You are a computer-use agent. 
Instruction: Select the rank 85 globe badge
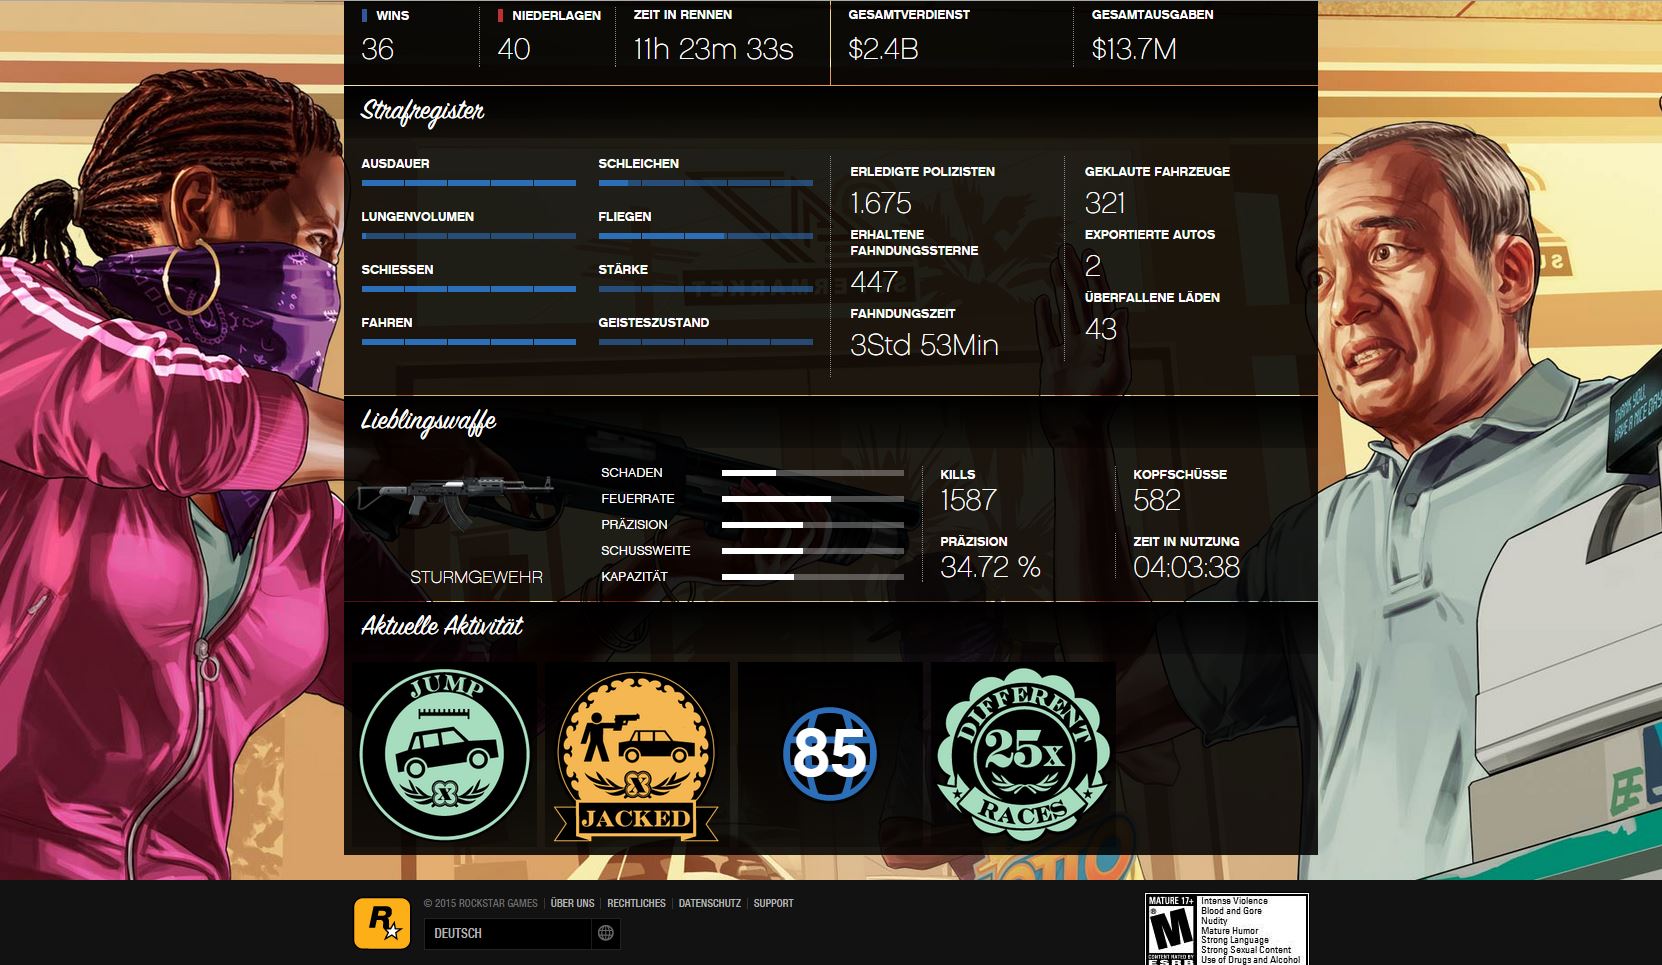(829, 753)
